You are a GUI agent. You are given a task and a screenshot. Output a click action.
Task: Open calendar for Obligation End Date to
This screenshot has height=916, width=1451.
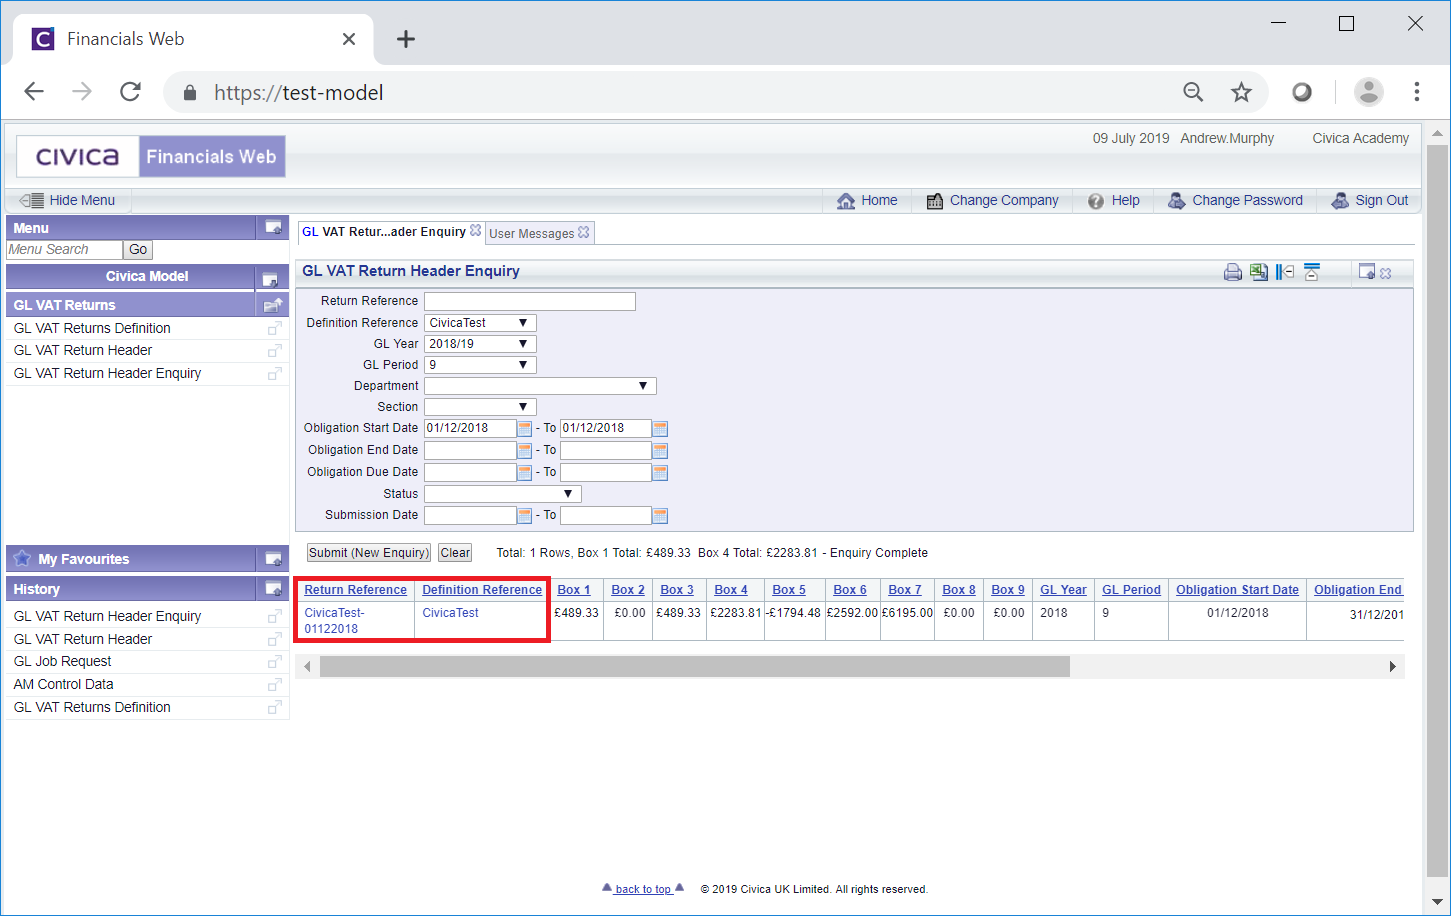[660, 451]
